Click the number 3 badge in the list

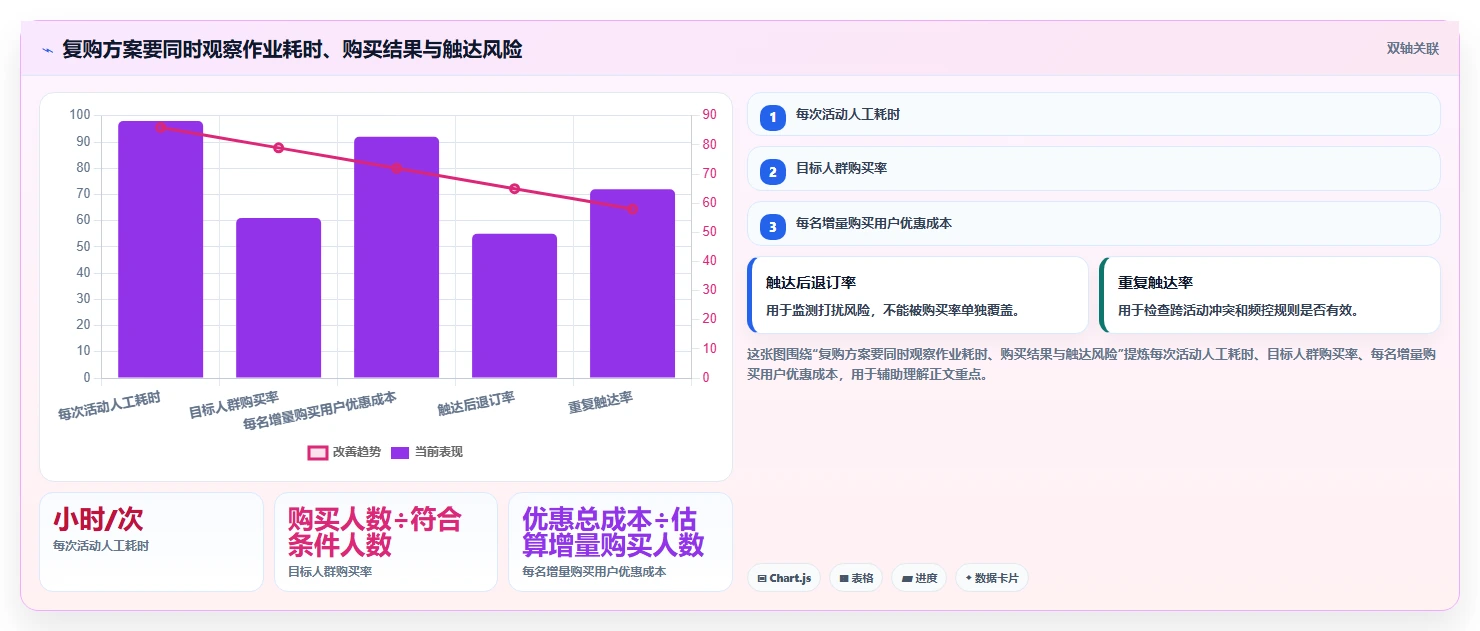pos(772,226)
